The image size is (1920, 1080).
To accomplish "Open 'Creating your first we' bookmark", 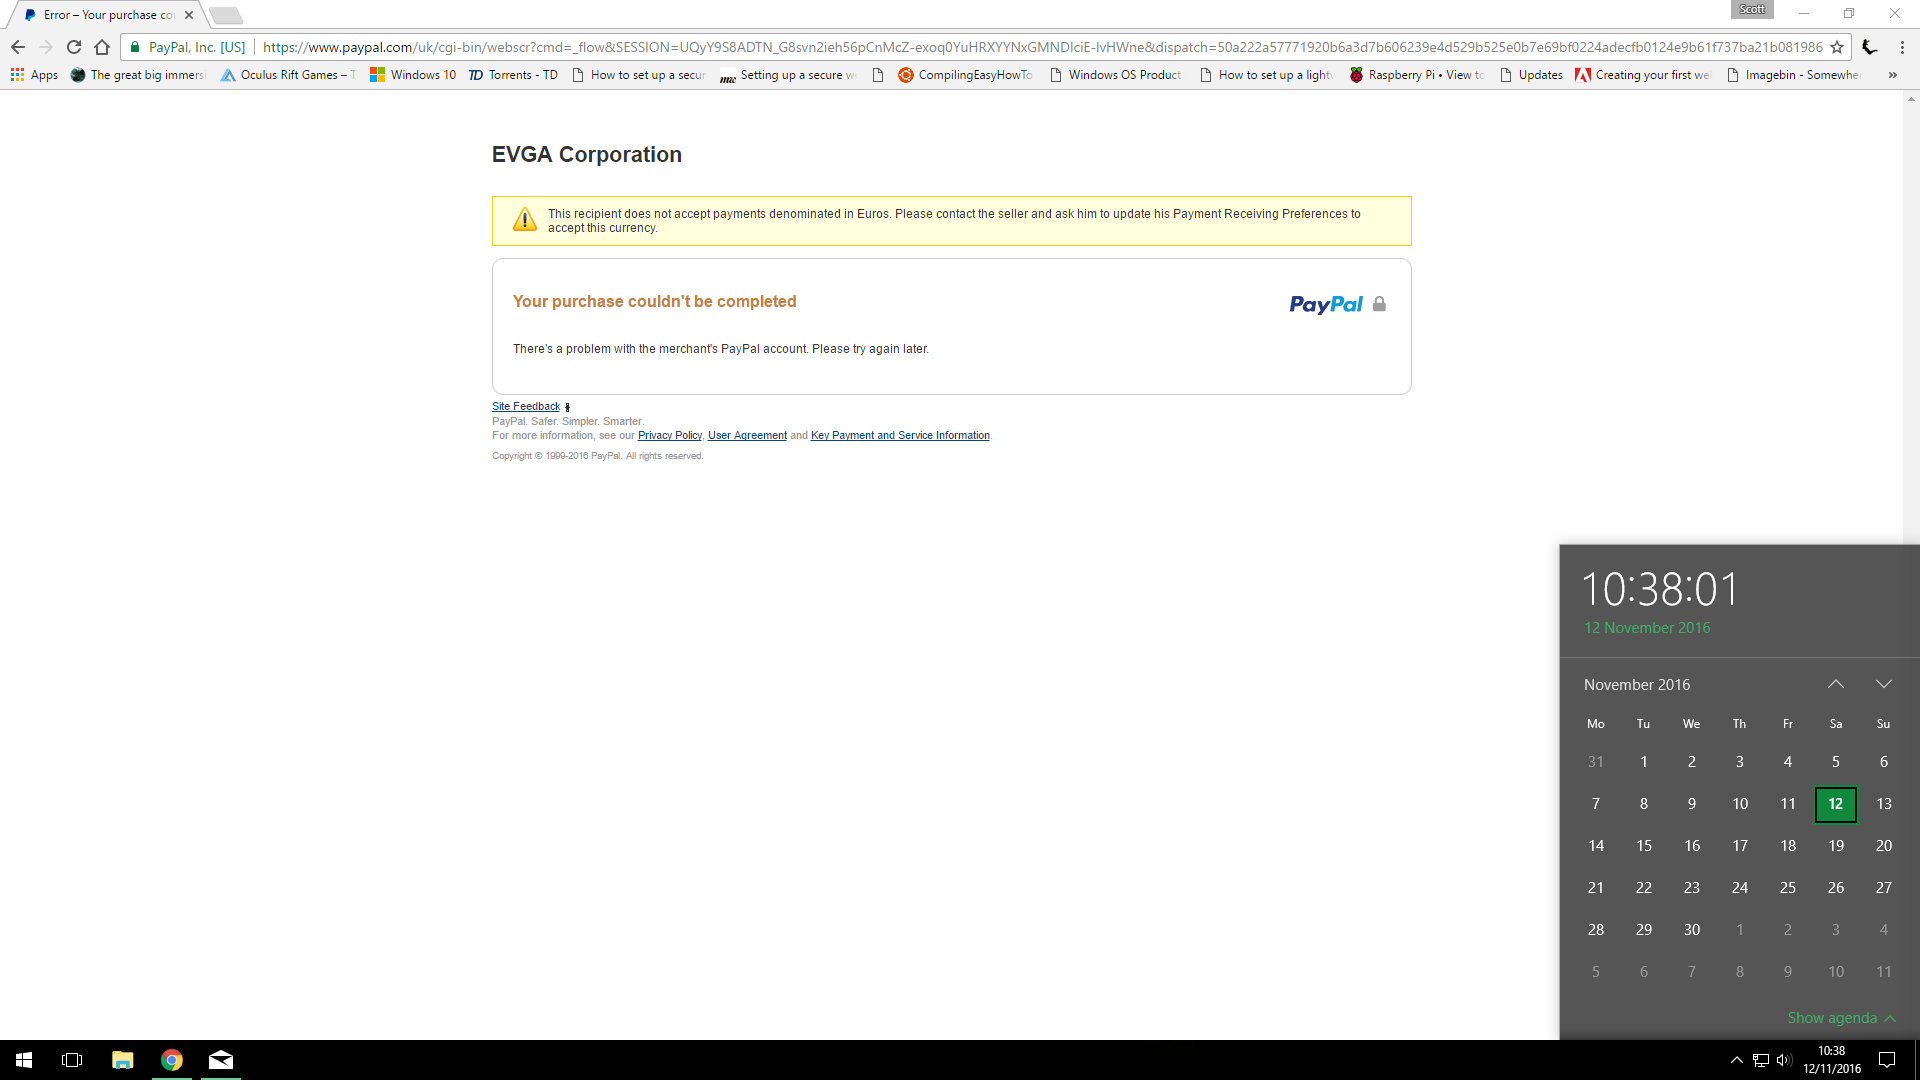I will click(1643, 75).
